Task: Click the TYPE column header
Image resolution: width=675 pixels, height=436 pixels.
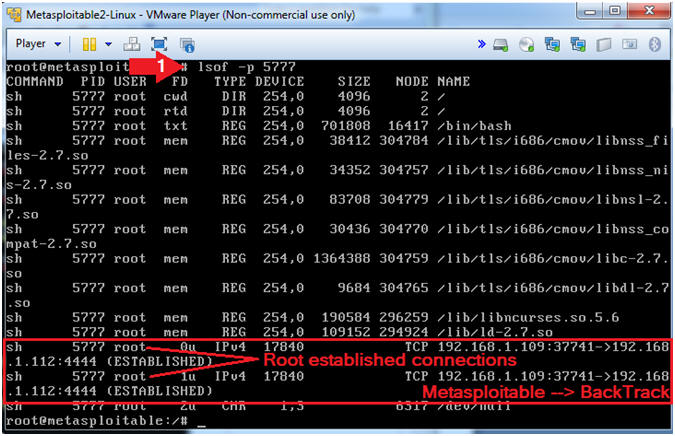Action: tap(230, 81)
